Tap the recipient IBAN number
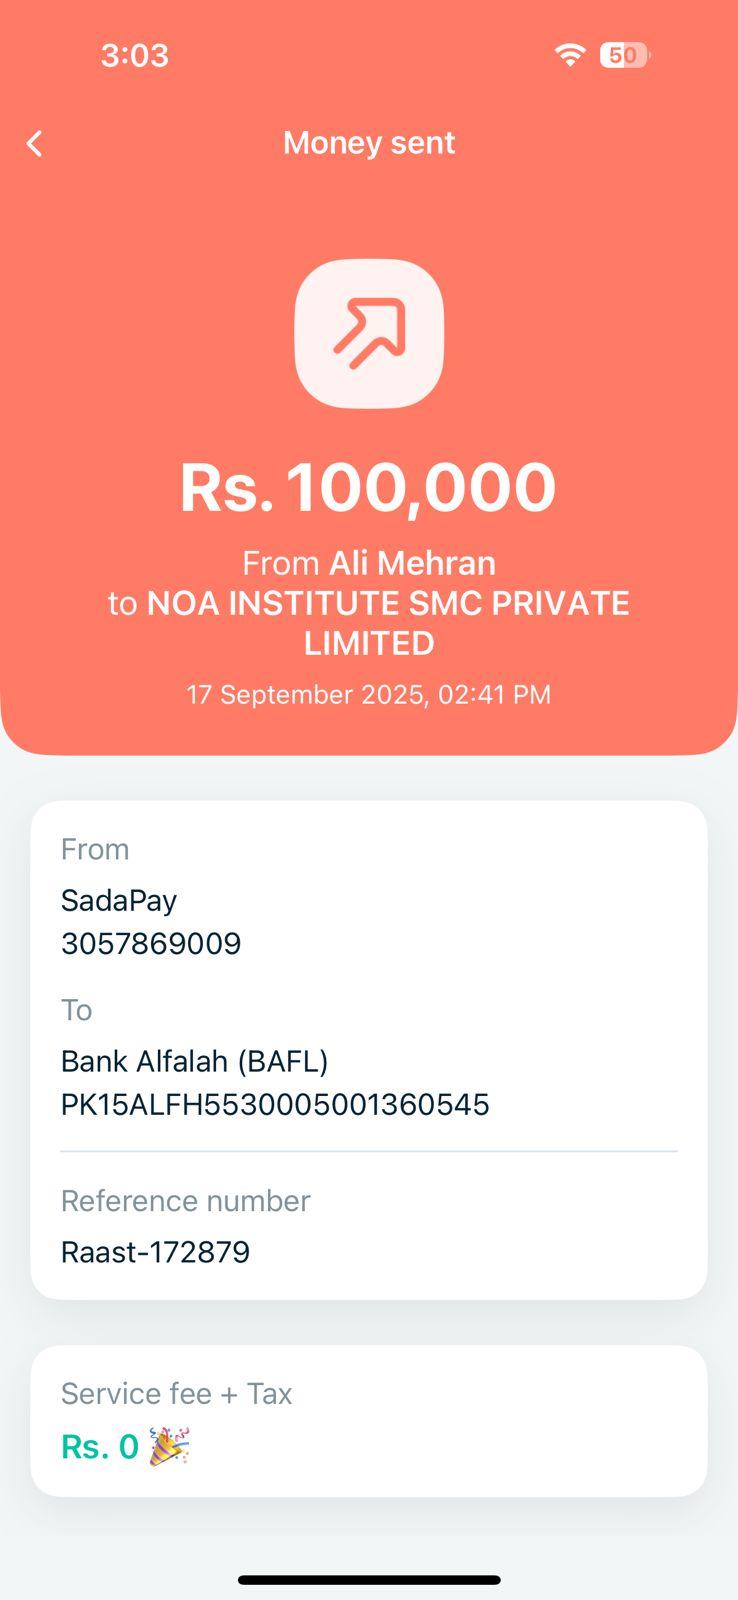 (x=275, y=1104)
